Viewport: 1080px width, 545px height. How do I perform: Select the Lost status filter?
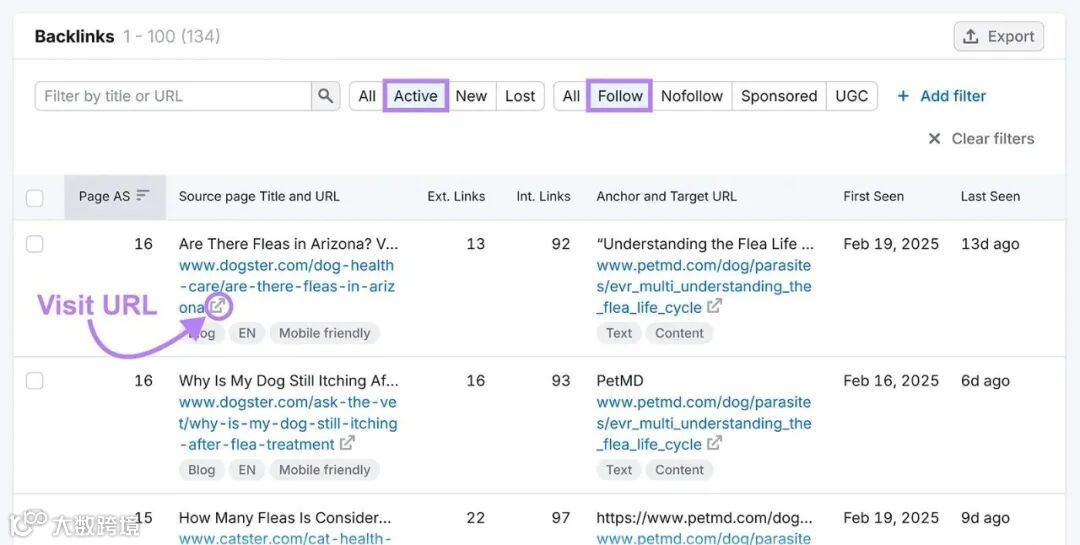pyautogui.click(x=520, y=96)
